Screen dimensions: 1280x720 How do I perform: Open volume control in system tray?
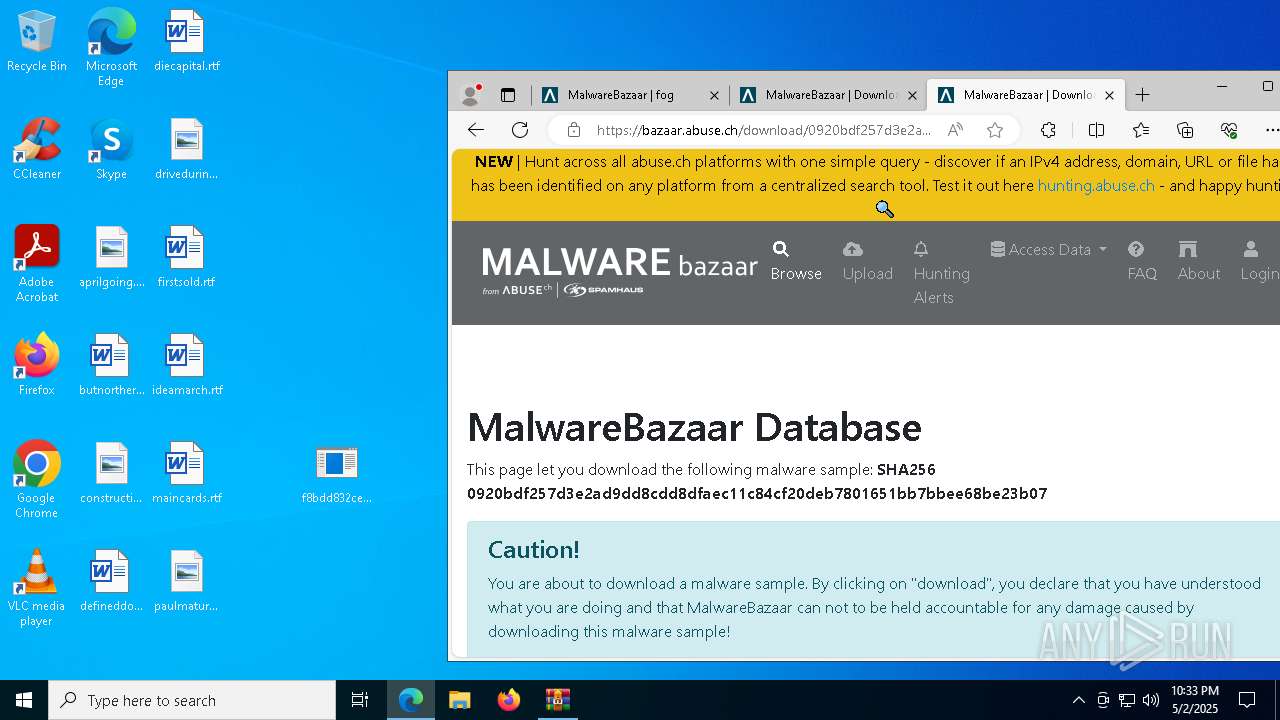tap(1150, 700)
